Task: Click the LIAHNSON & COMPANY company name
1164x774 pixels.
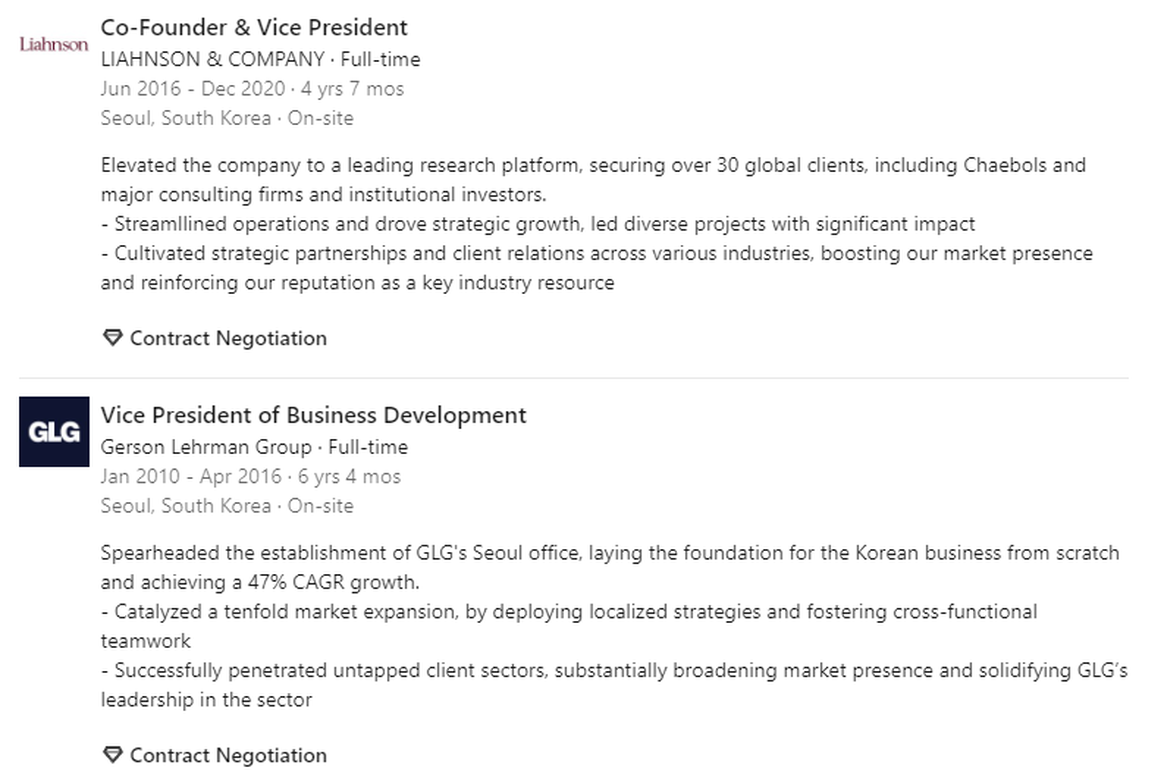Action: (x=212, y=59)
